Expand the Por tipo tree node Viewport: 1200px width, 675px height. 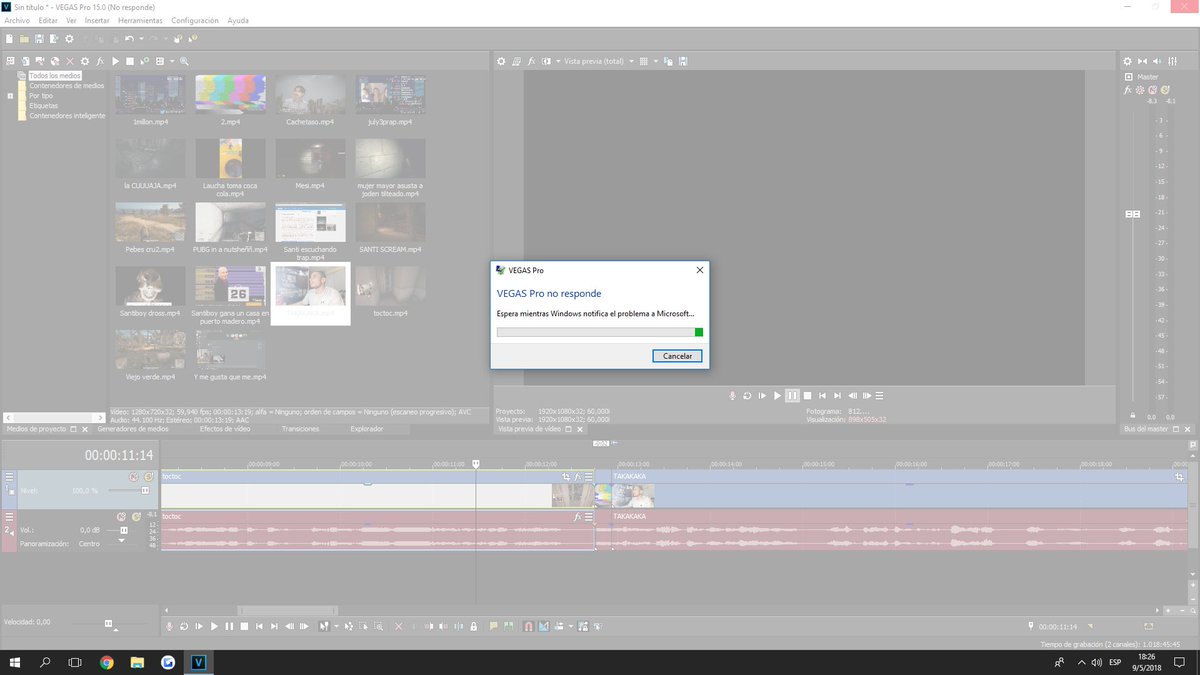pyautogui.click(x=10, y=96)
